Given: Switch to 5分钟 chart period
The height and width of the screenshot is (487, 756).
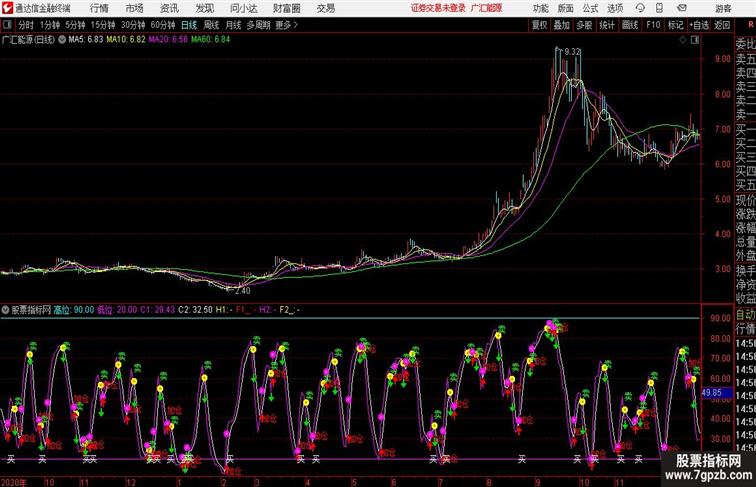Looking at the screenshot, I should 75,25.
